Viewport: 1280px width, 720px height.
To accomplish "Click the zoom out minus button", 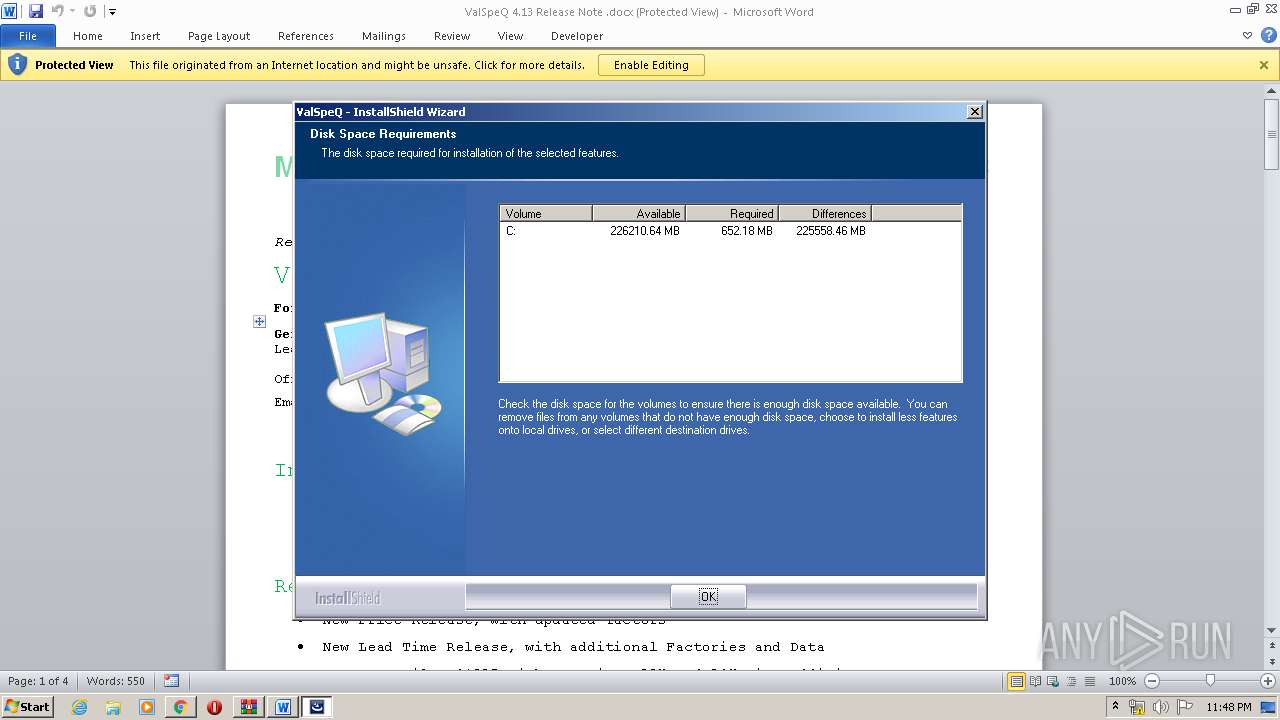I will (x=1152, y=681).
